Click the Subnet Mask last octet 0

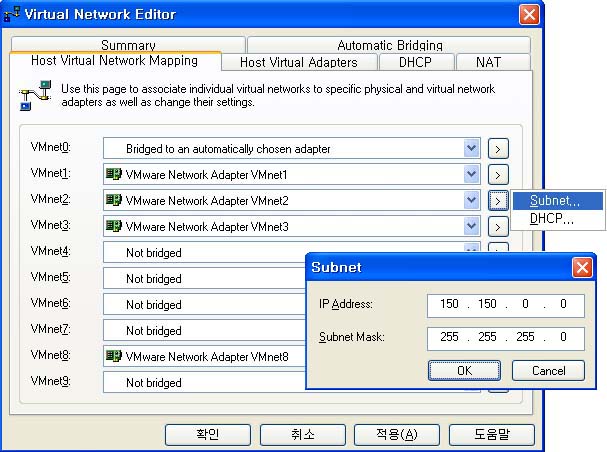coord(563,337)
